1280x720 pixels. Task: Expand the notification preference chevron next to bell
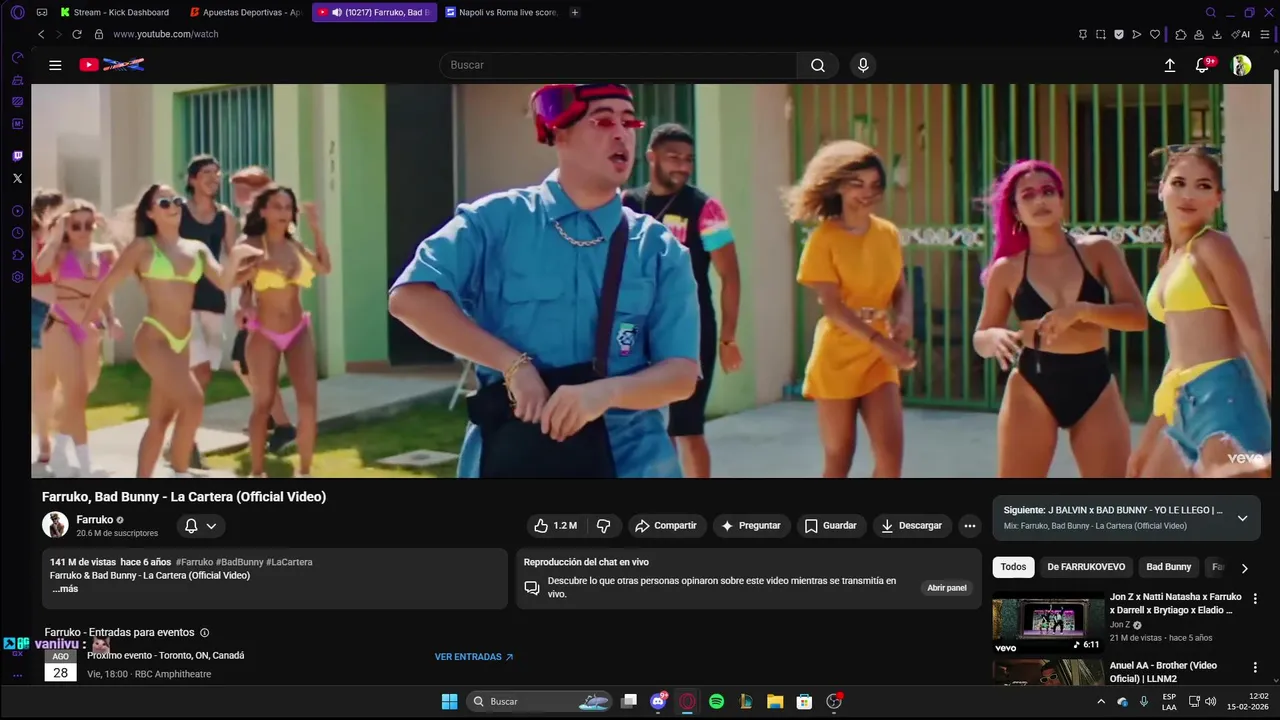click(211, 526)
